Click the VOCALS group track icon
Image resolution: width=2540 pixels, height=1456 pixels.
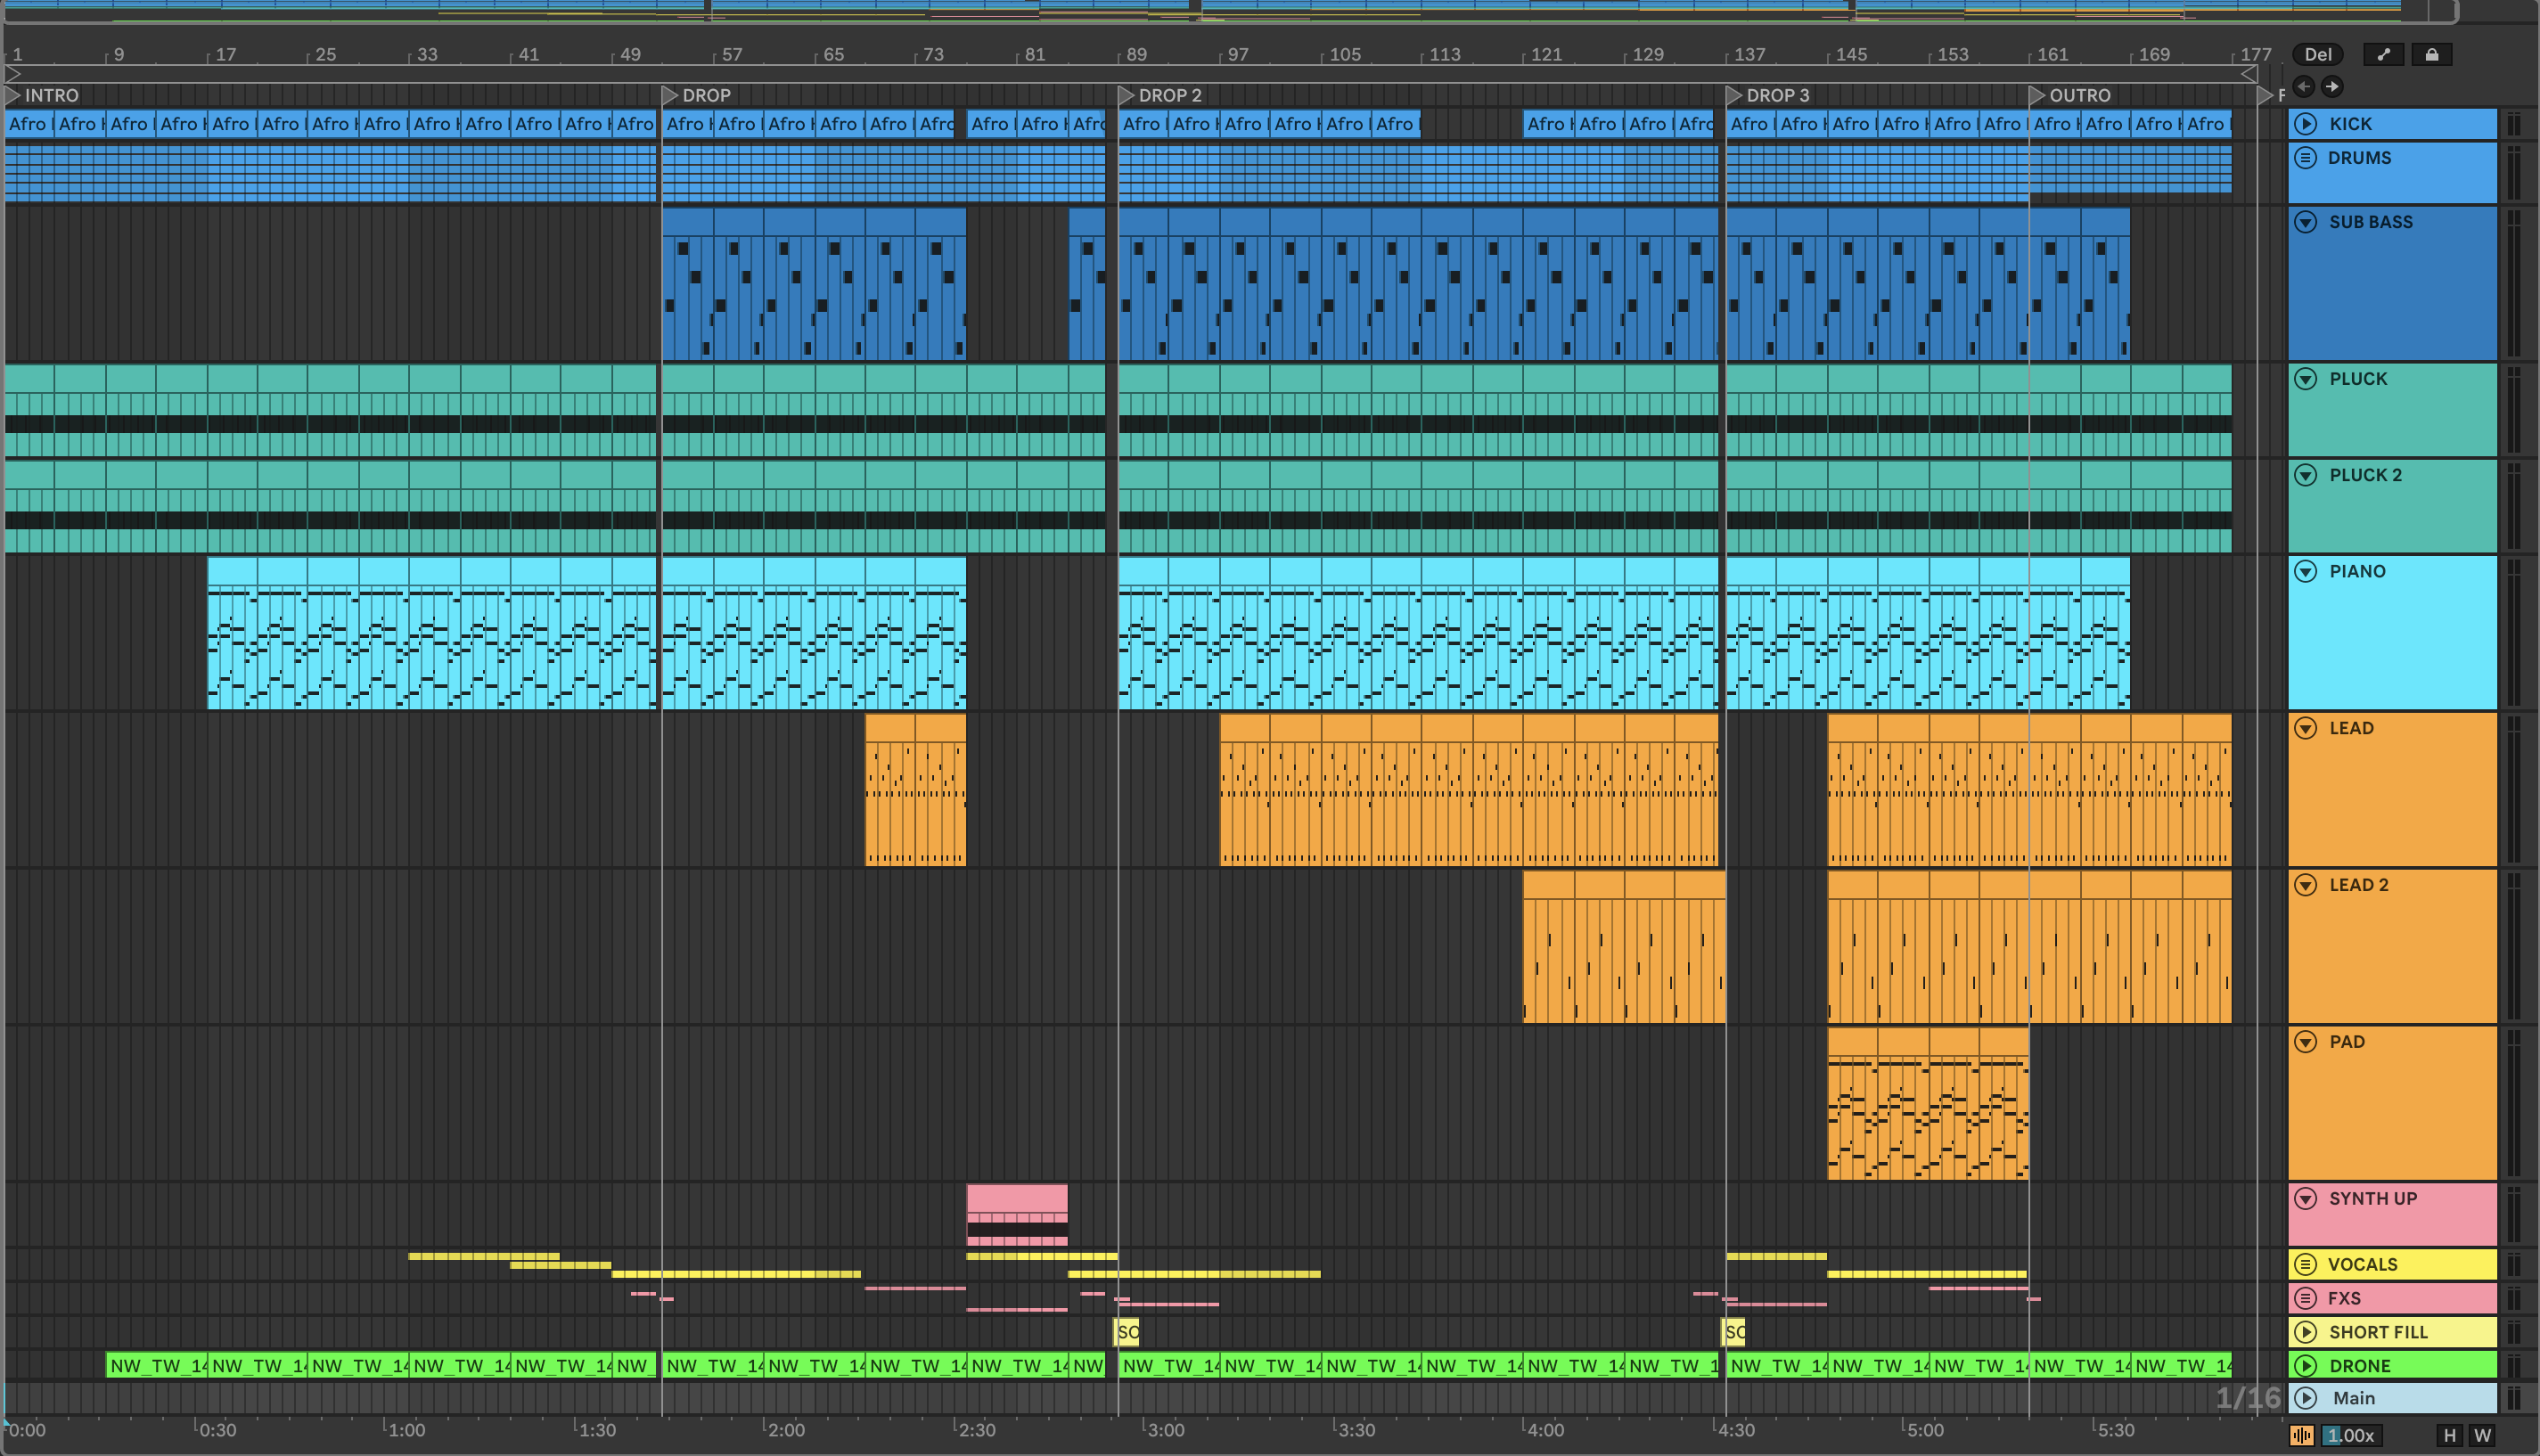[2306, 1264]
